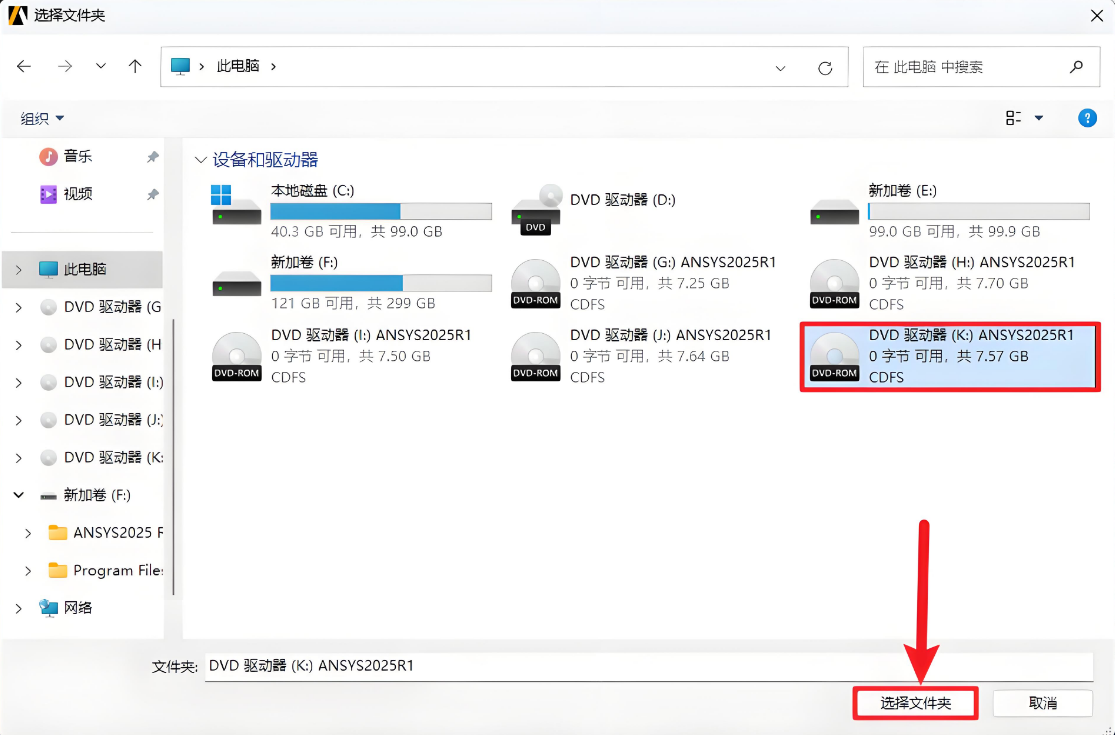Viewport: 1115px width, 735px height.
Task: Open help with the question mark icon
Action: coord(1087,118)
